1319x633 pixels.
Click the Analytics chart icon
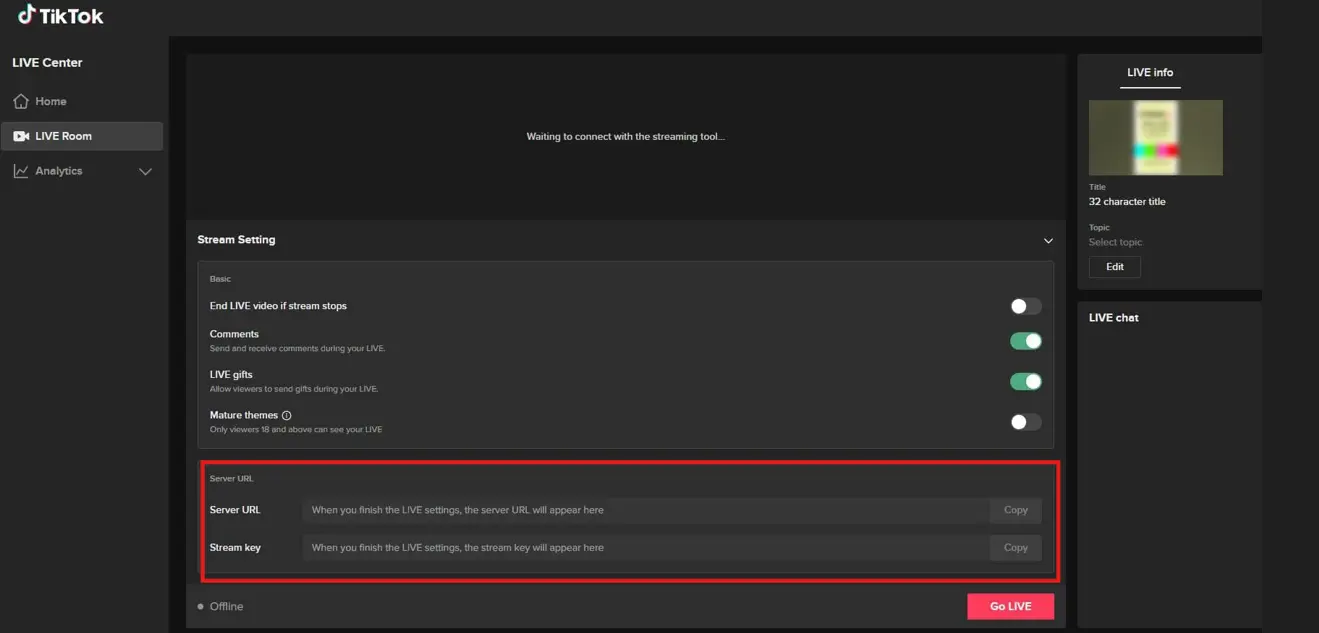click(21, 171)
